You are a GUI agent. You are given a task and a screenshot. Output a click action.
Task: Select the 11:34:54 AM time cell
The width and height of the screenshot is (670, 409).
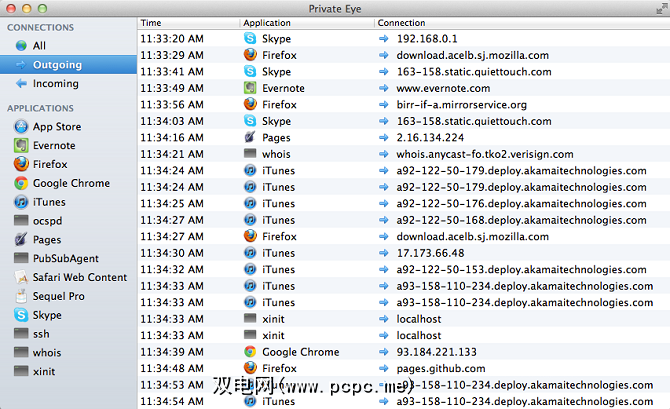[x=172, y=401]
